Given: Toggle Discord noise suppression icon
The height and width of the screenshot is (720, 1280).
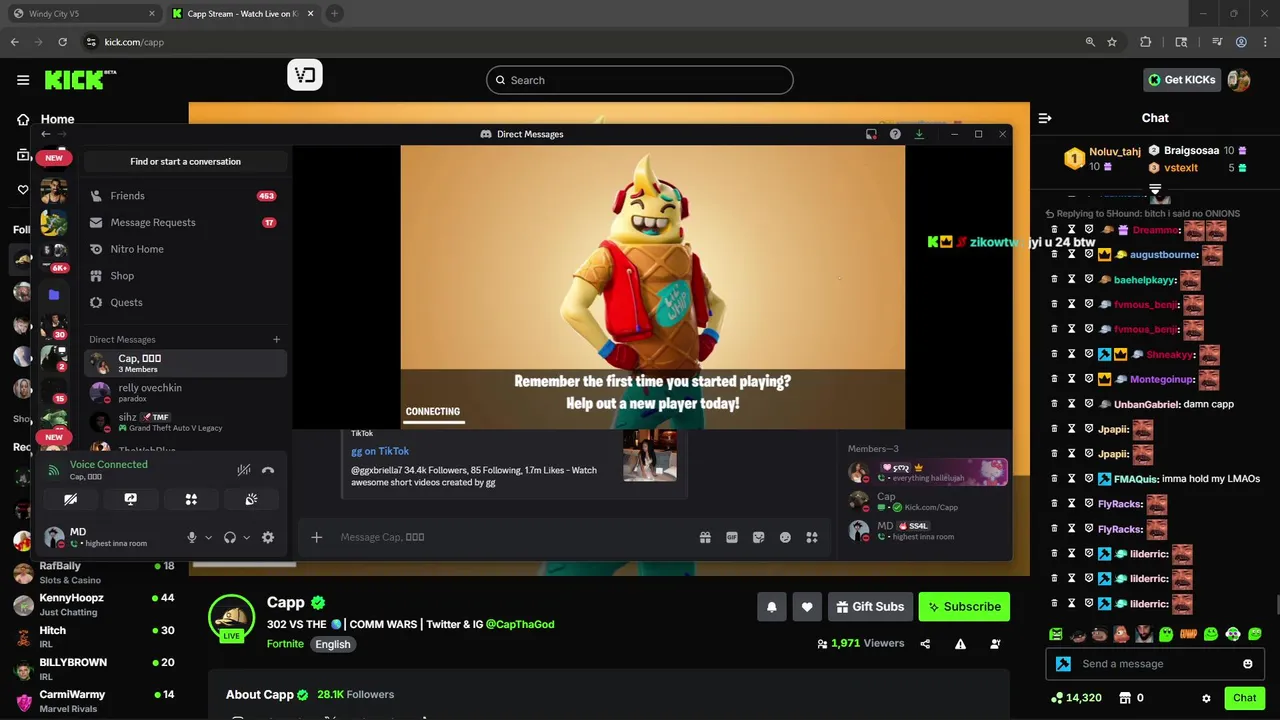Looking at the screenshot, I should [243, 470].
